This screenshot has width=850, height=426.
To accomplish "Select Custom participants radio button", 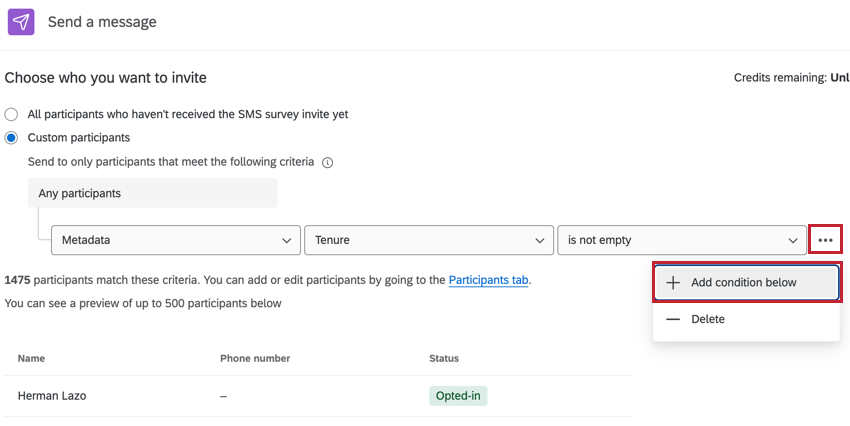I will click(12, 138).
